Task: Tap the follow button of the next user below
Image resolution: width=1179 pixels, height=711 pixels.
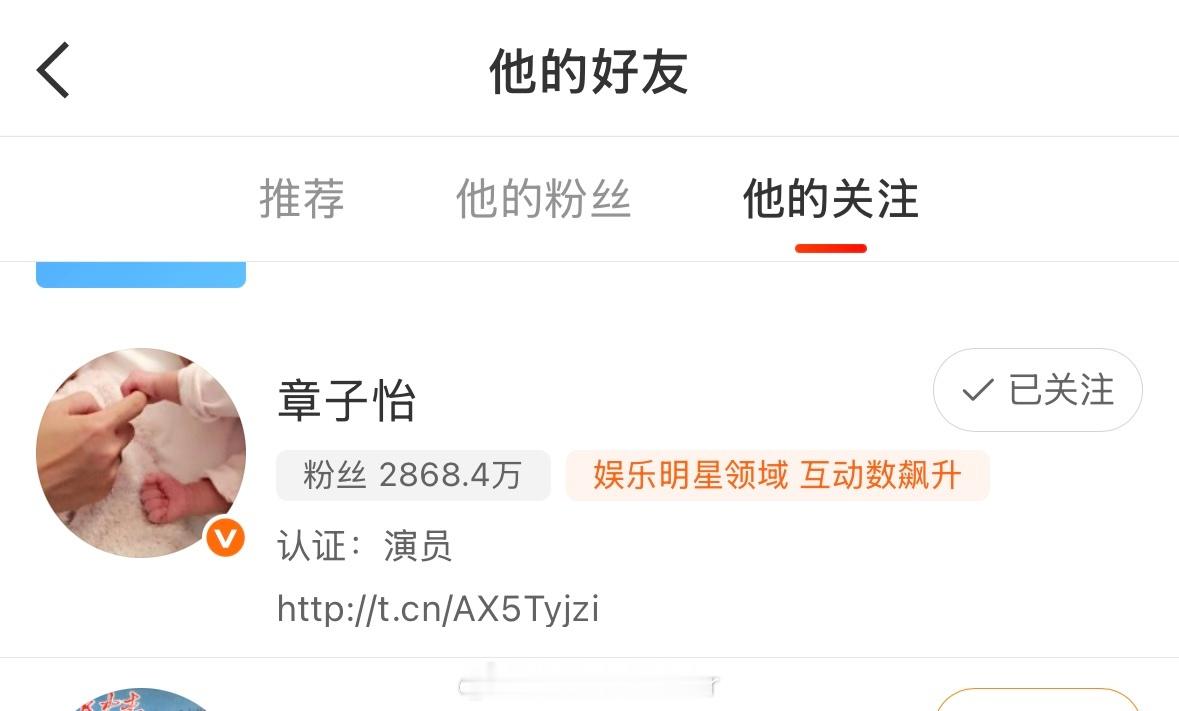Action: point(1038,700)
